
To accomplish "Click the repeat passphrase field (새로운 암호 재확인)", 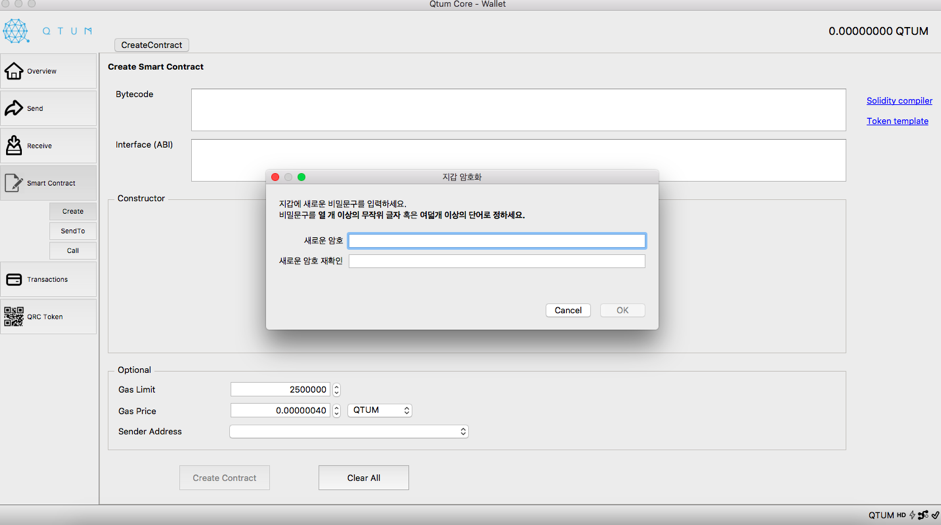I will click(497, 261).
